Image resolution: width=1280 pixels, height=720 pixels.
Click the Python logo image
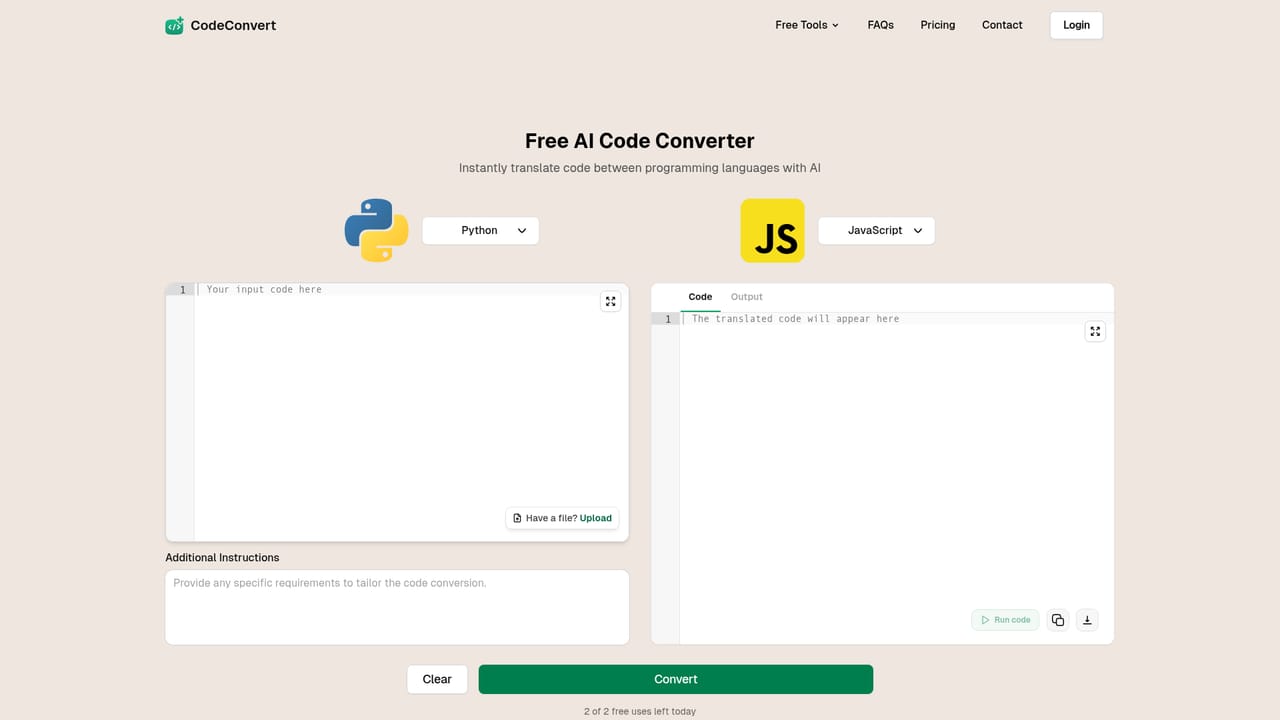[x=377, y=230]
